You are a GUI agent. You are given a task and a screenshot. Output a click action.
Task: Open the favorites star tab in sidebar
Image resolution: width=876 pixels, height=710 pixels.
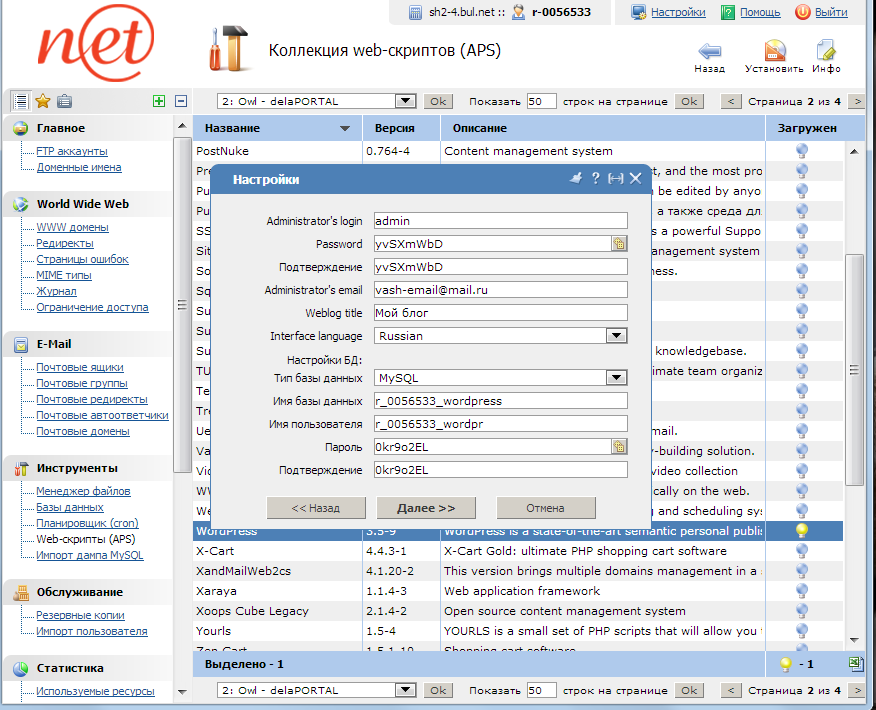pyautogui.click(x=42, y=101)
